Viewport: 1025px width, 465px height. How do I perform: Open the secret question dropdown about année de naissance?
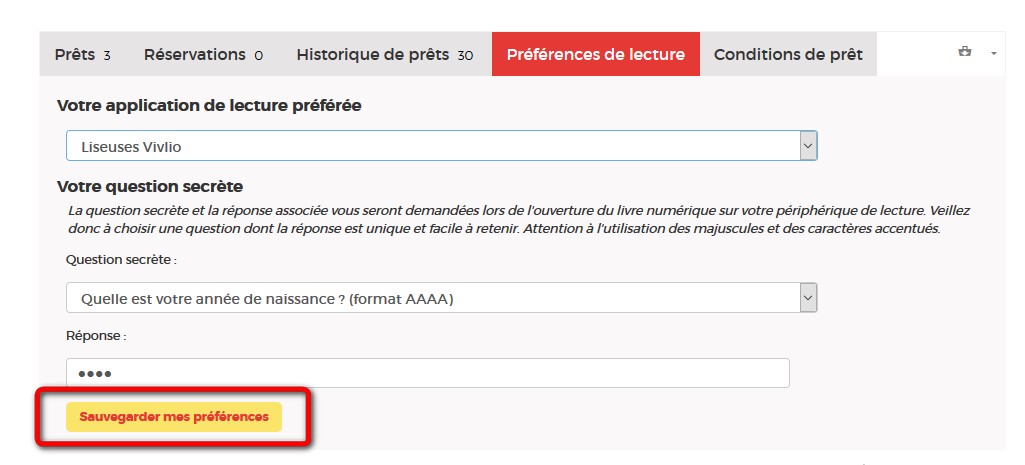click(432, 298)
